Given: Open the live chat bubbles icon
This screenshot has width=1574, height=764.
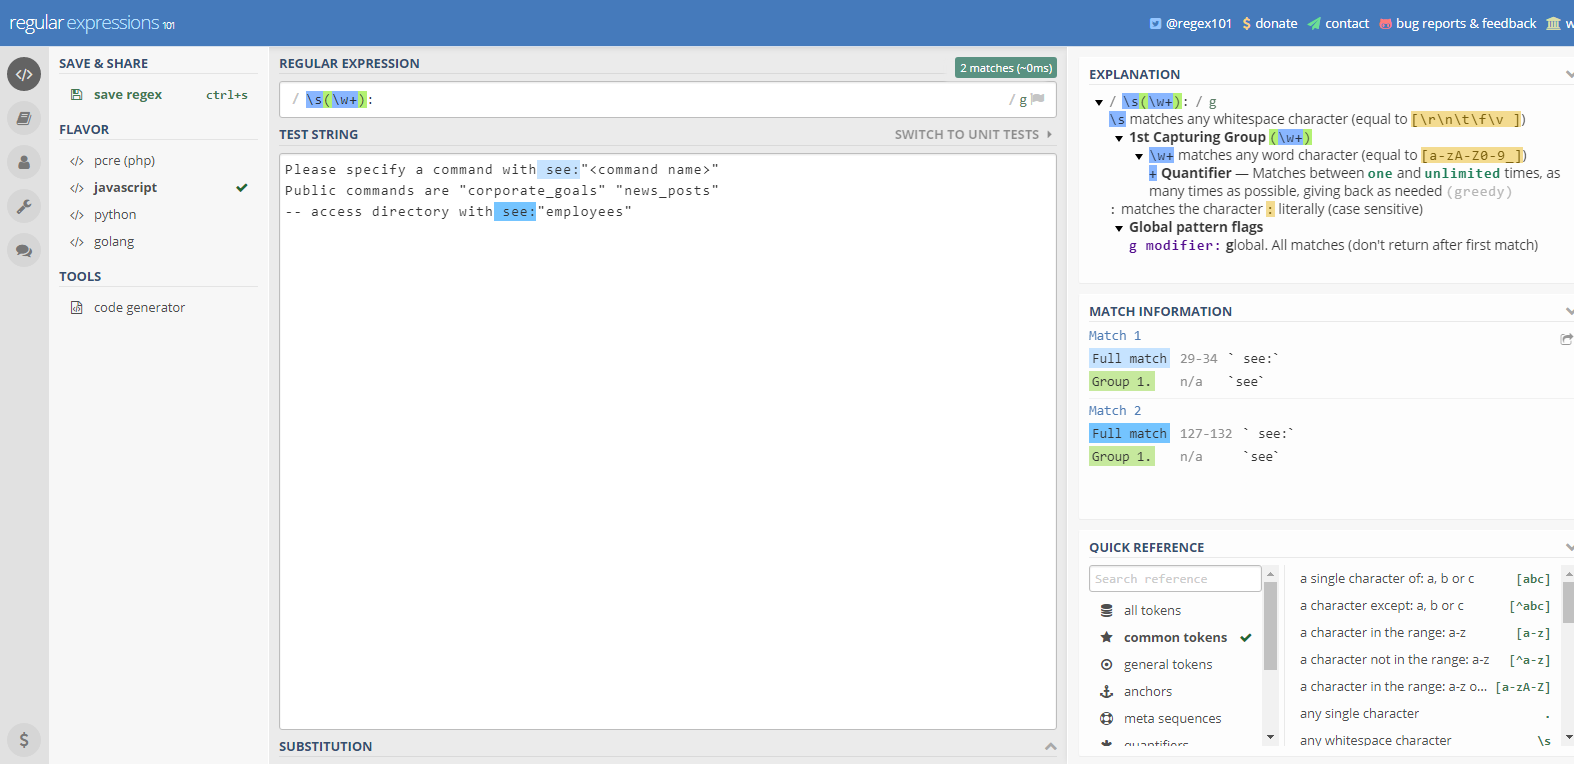Looking at the screenshot, I should 24,250.
